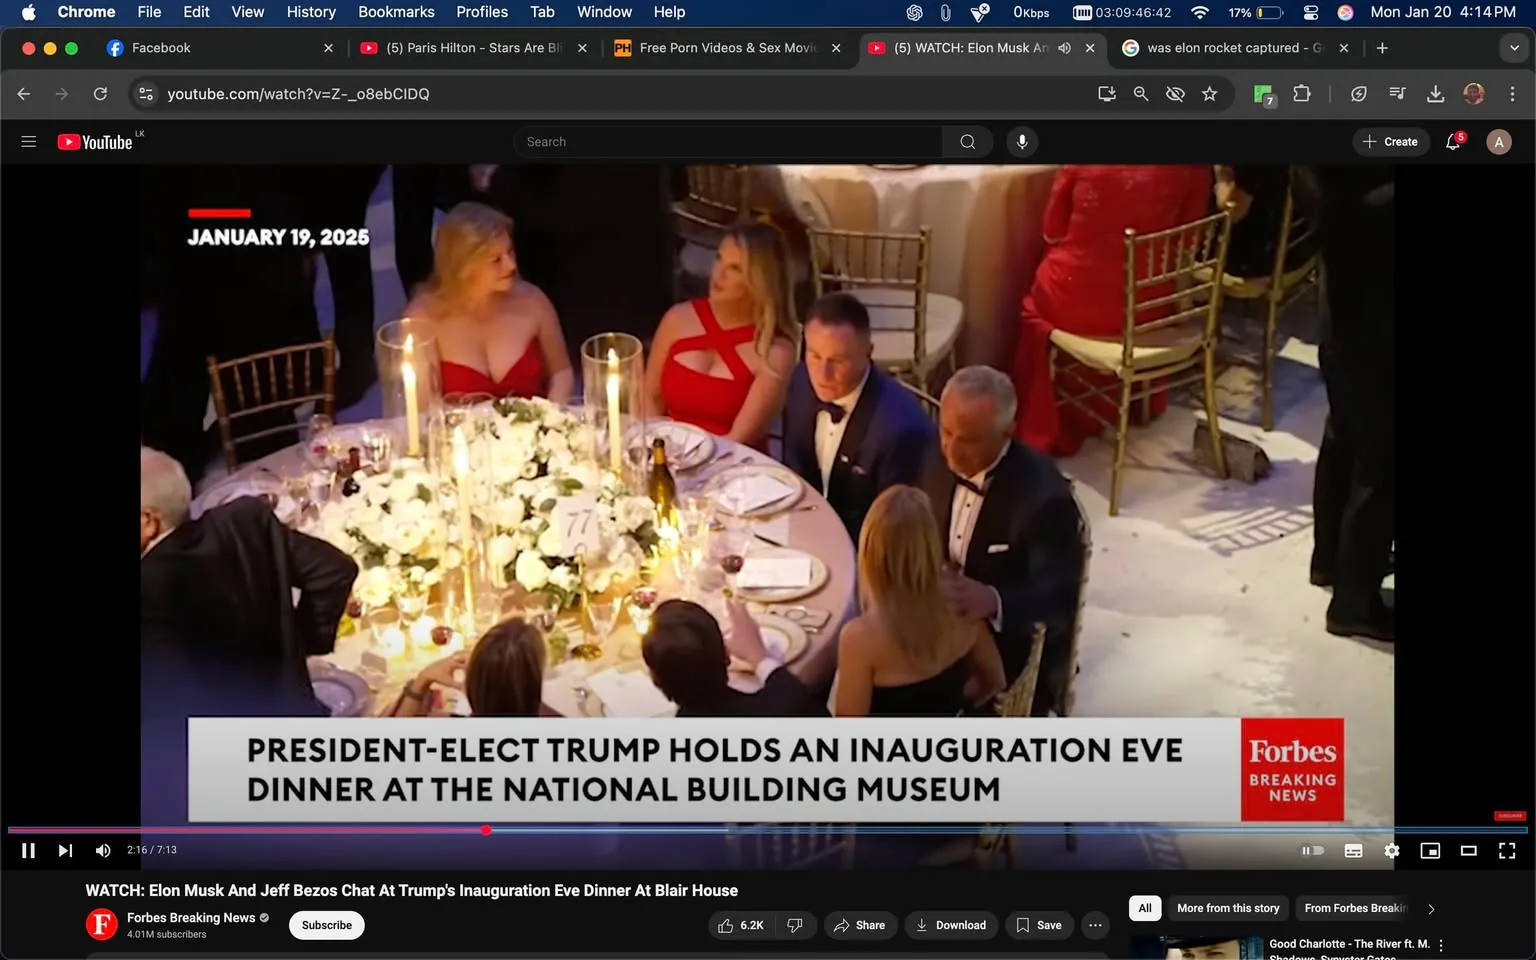Image resolution: width=1536 pixels, height=960 pixels.
Task: Click the YouTube search field
Action: (x=728, y=141)
